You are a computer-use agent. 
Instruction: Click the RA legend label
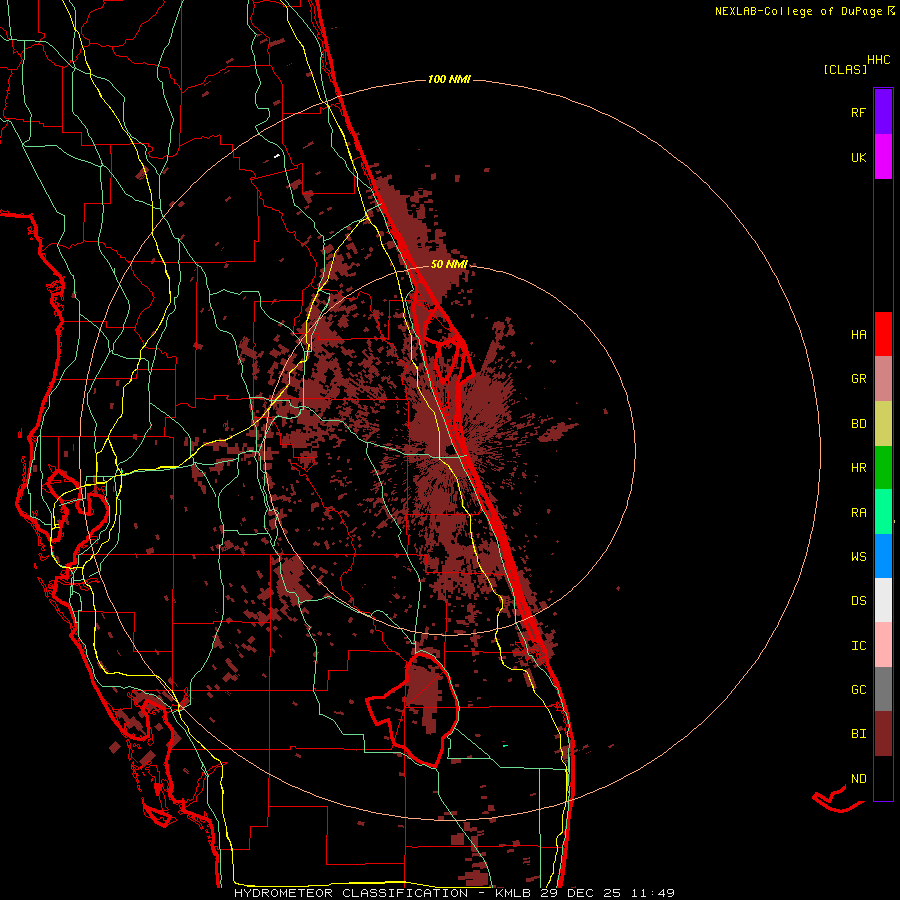tap(858, 513)
